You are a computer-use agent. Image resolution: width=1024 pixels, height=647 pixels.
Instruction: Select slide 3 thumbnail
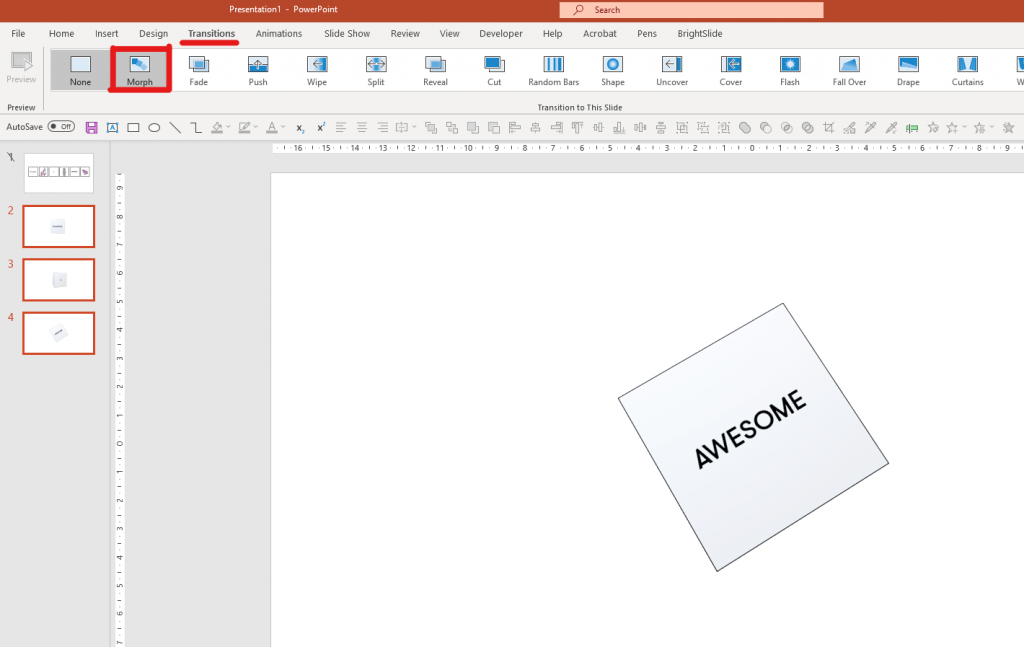[x=58, y=279]
